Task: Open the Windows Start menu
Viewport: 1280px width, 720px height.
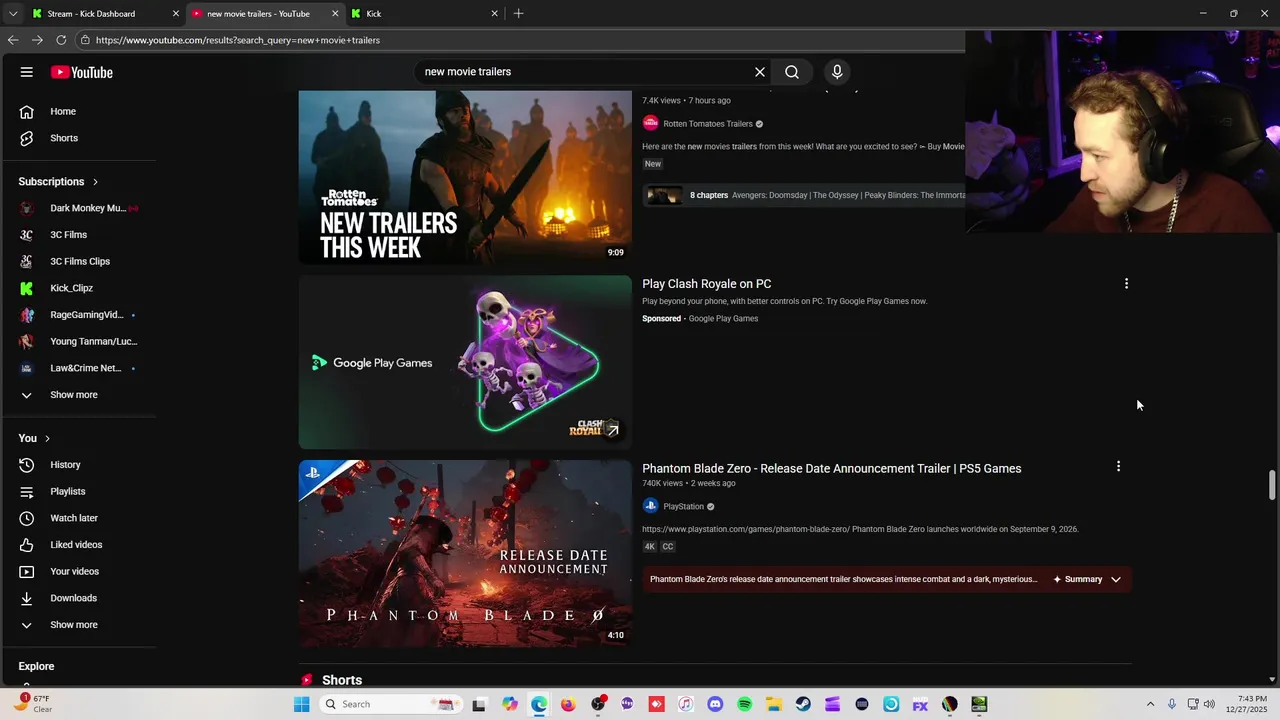Action: pos(301,704)
